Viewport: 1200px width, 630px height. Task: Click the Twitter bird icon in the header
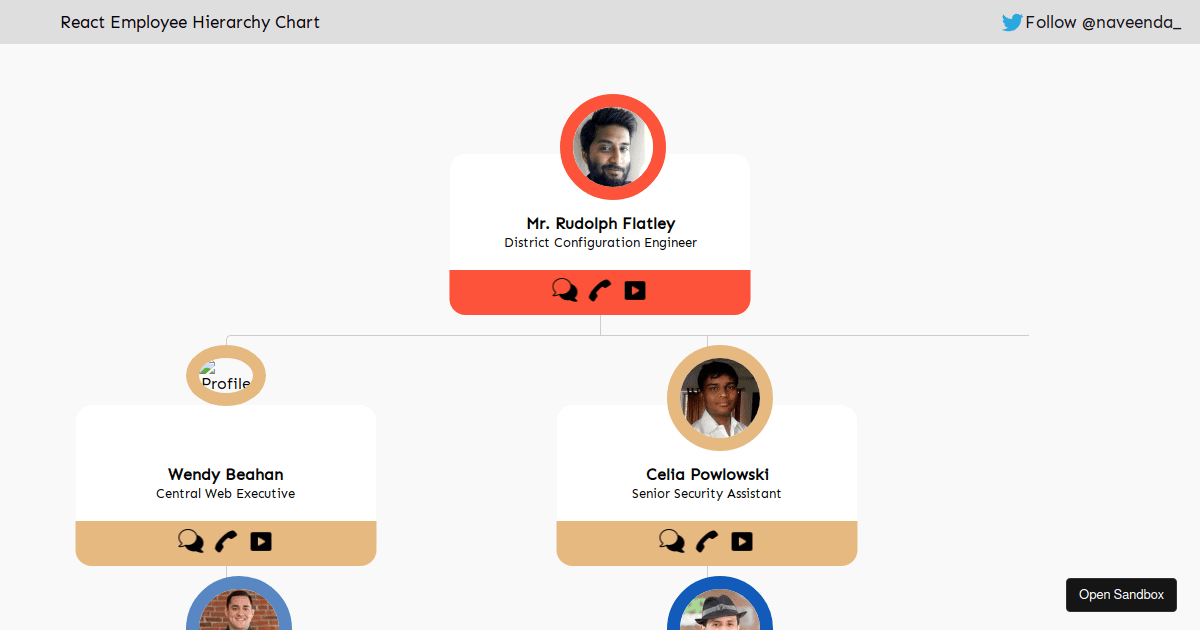[x=1011, y=21]
